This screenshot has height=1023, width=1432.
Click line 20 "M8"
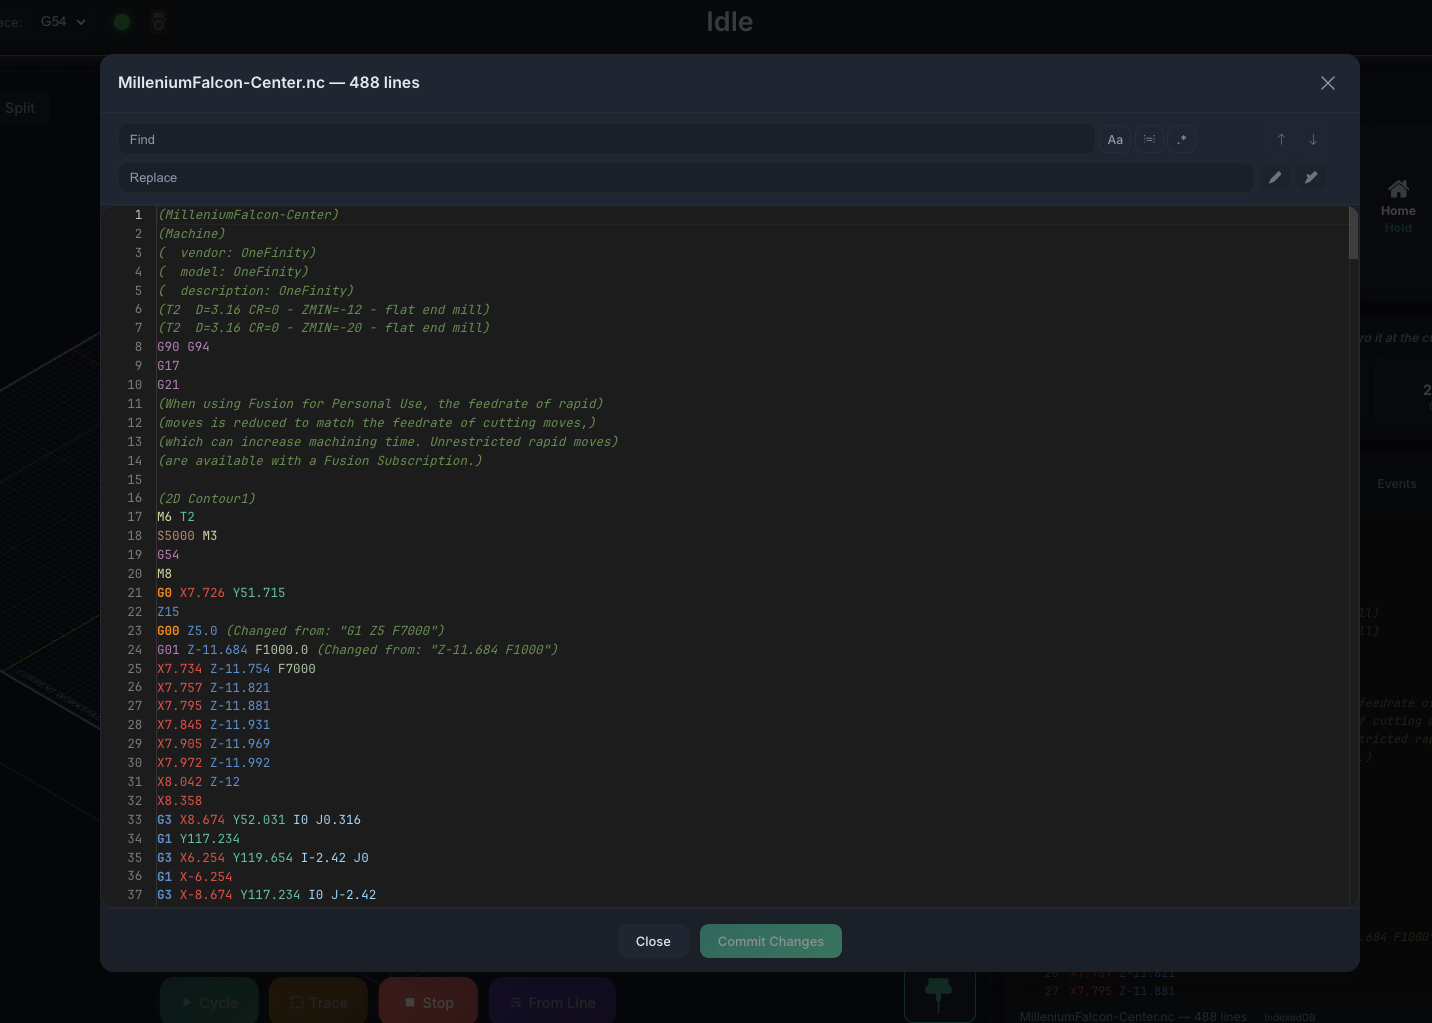(164, 574)
